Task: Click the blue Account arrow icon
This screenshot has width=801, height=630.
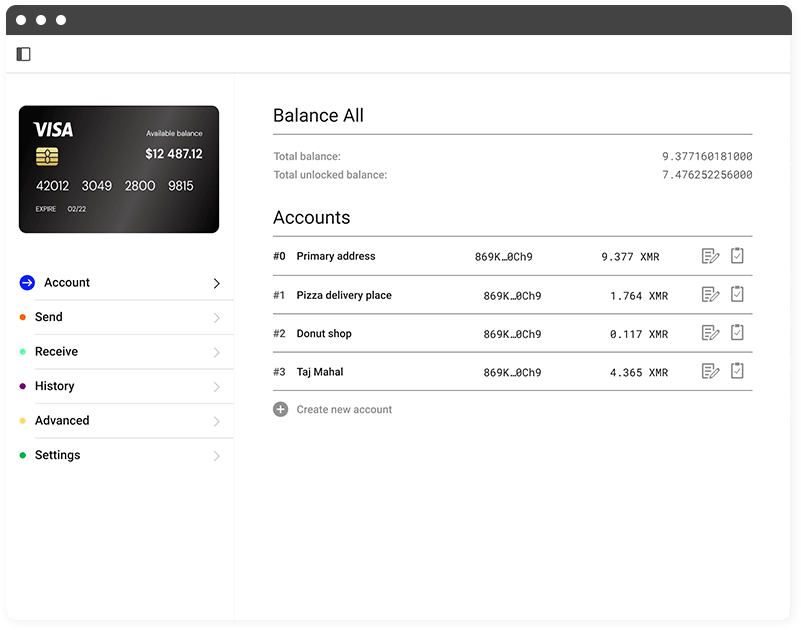Action: coord(27,283)
